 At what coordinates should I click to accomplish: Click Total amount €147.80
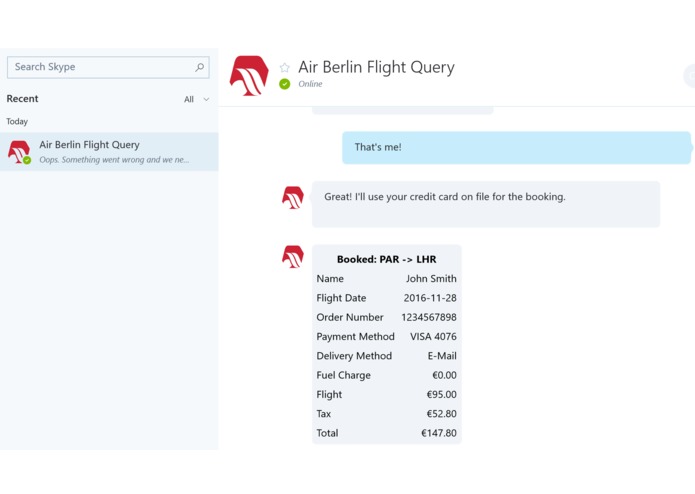point(439,433)
